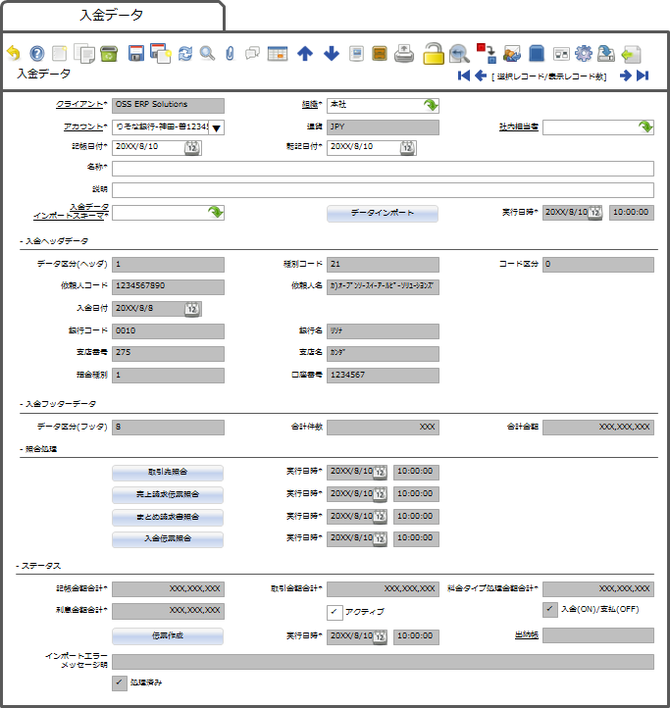The width and height of the screenshot is (670, 708).
Task: Open the 社内担当者 lookup green arrow
Action: coord(646,127)
